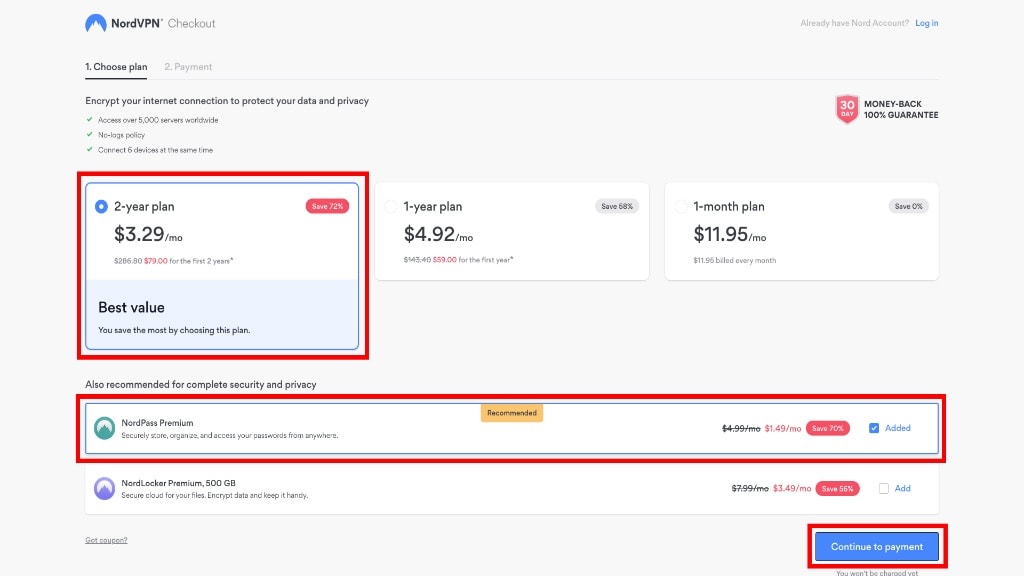Viewport: 1024px width, 576px height.
Task: Click Already have Nord Account? text
Action: 854,23
